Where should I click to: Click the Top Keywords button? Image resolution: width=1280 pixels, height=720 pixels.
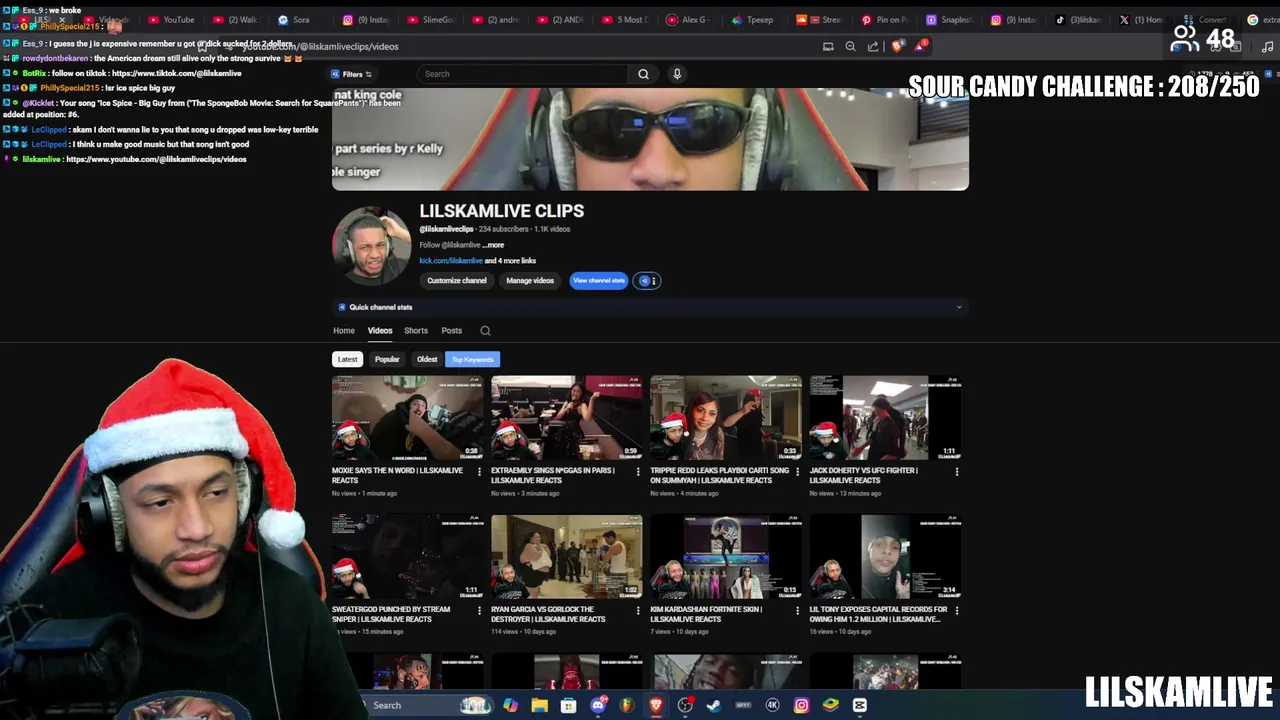pos(472,359)
